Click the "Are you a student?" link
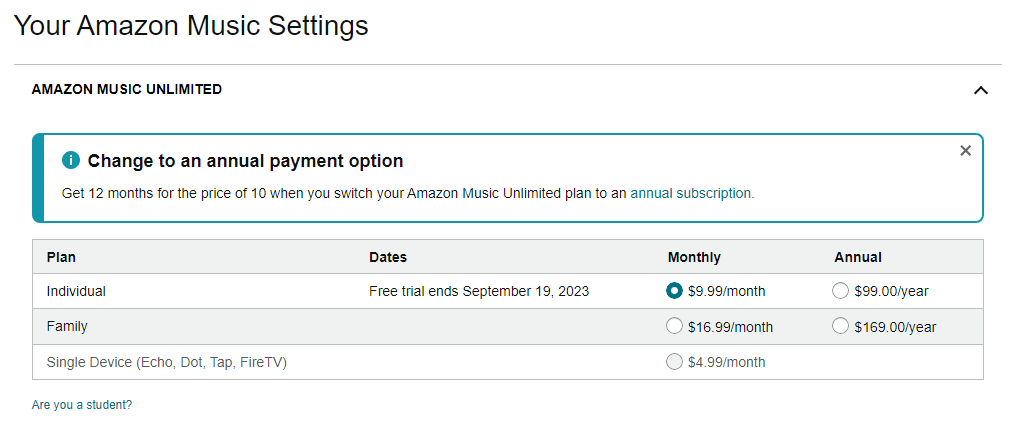This screenshot has height=424, width=1010. (82, 405)
